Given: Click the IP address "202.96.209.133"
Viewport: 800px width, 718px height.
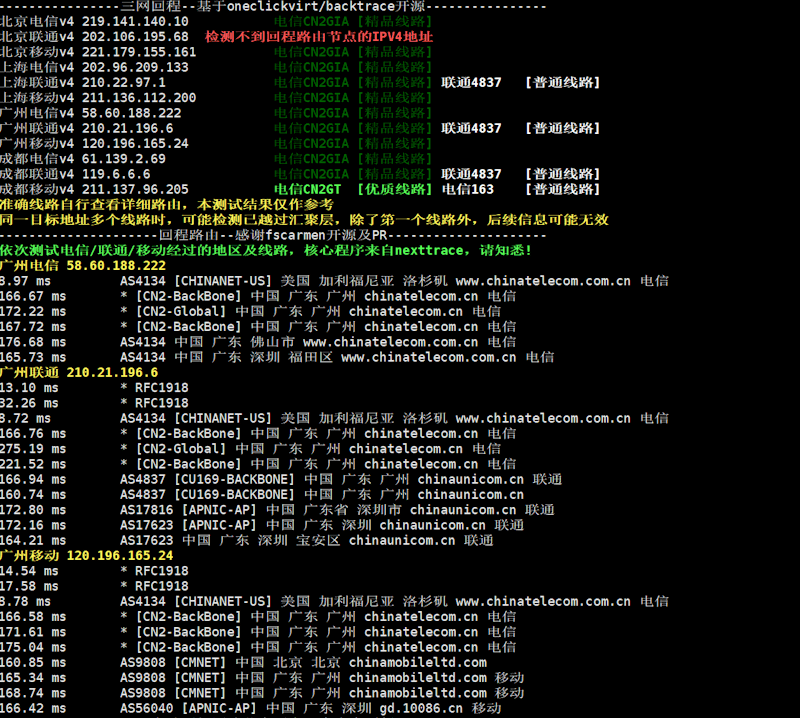Looking at the screenshot, I should click(x=135, y=67).
